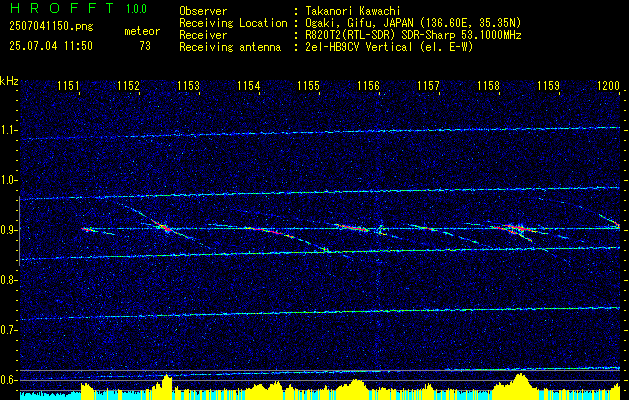Click the Receiving Location label
This screenshot has width=629, height=400.
pyautogui.click(x=233, y=23)
